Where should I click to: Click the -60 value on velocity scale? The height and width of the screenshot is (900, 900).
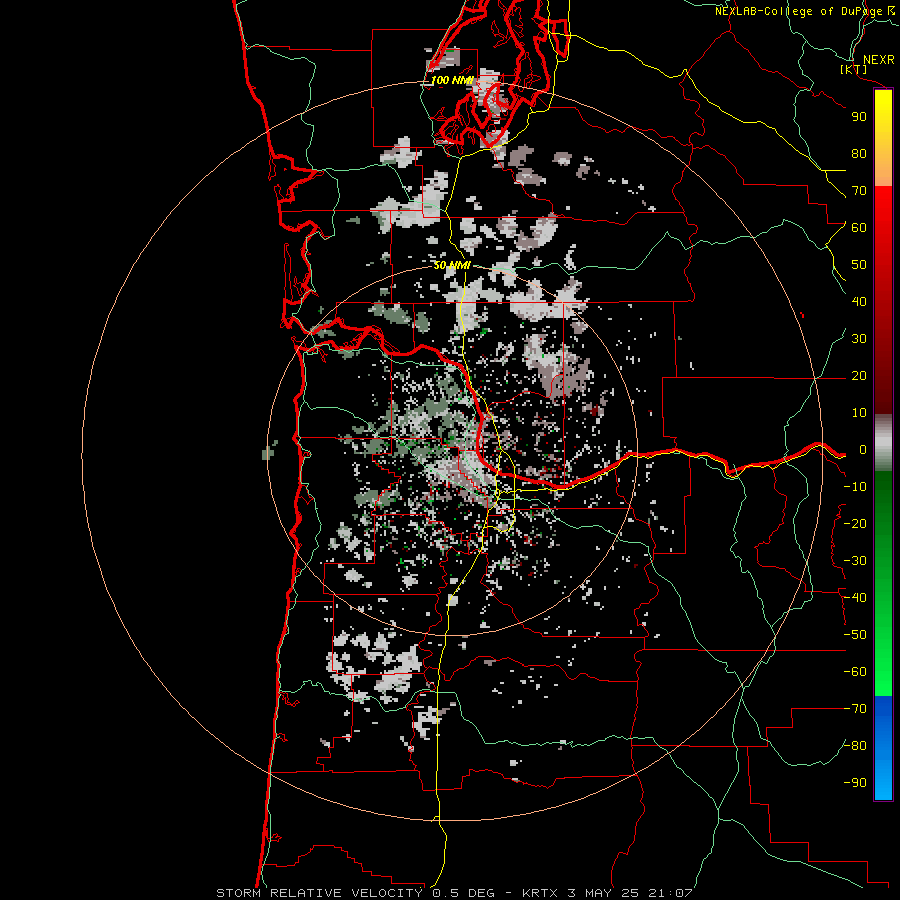[x=855, y=672]
